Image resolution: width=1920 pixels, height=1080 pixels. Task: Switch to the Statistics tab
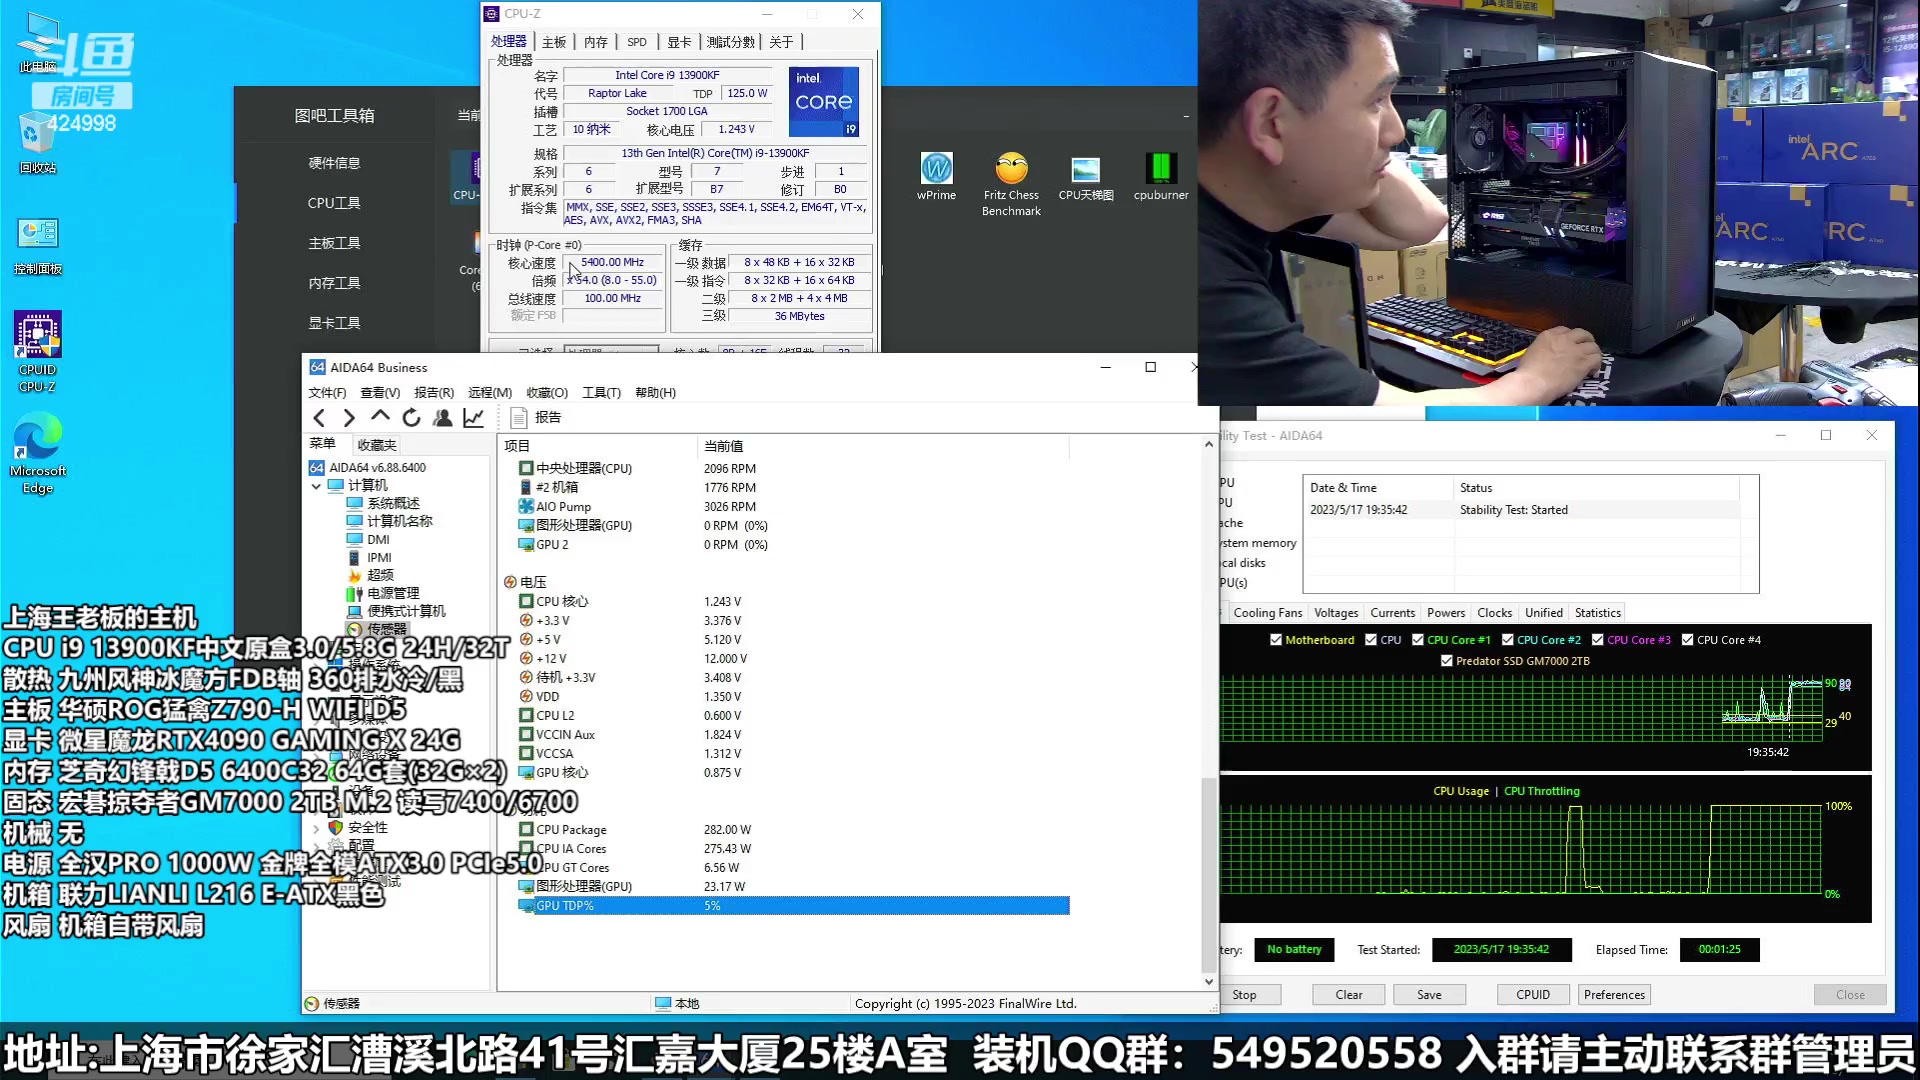pyautogui.click(x=1598, y=613)
